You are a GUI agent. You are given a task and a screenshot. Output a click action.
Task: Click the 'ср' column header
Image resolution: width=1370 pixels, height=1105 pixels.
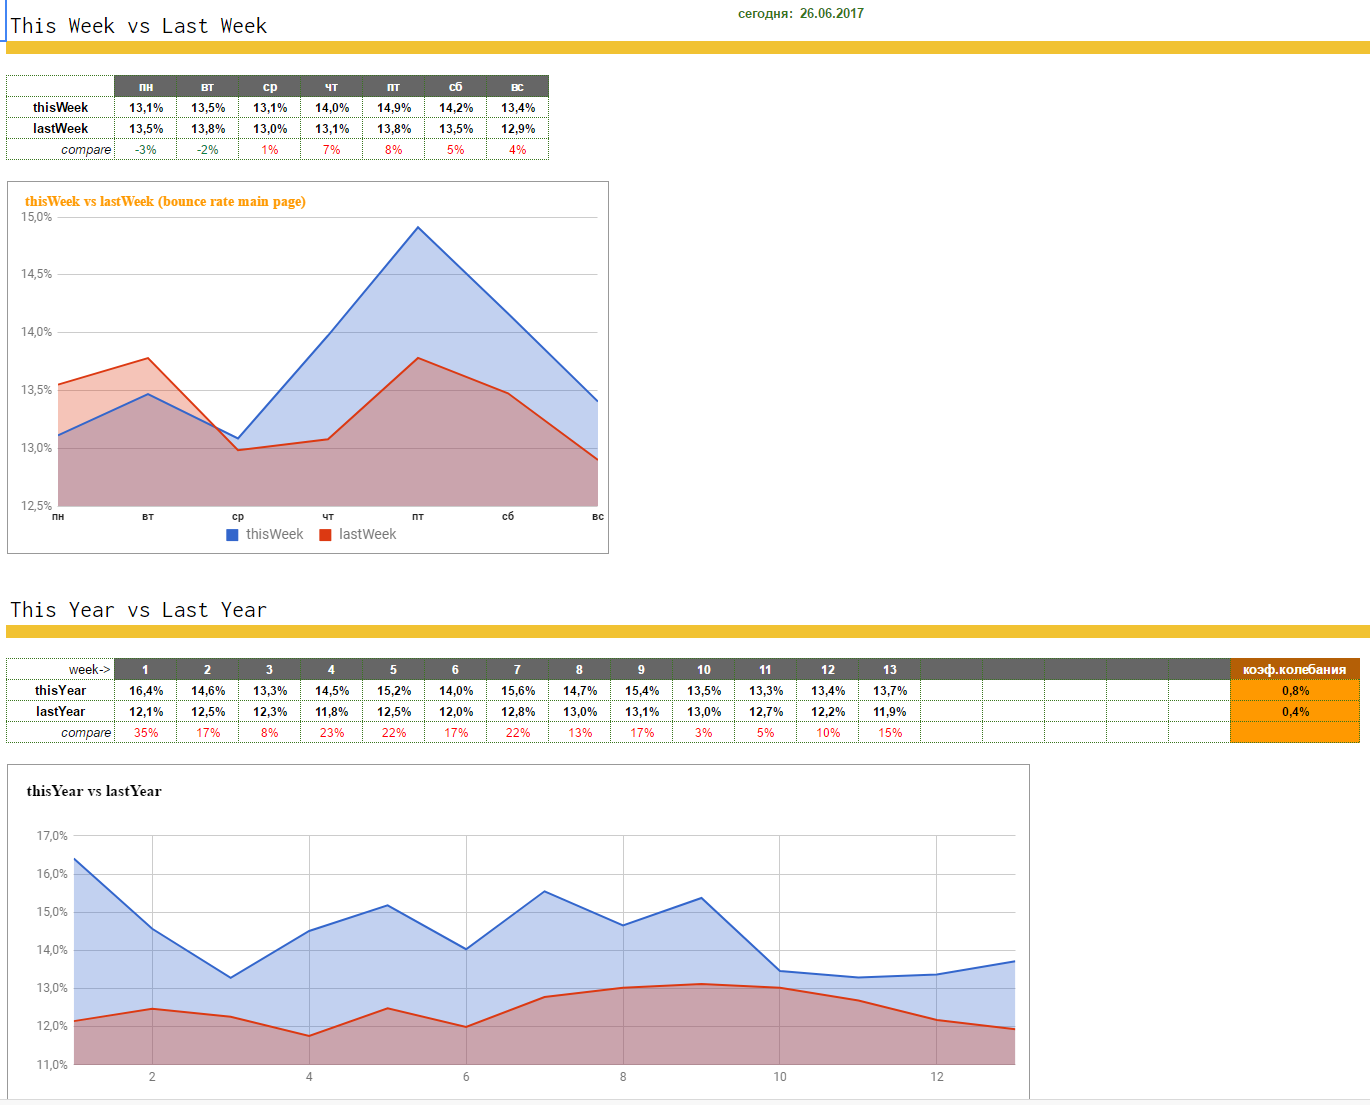click(270, 87)
